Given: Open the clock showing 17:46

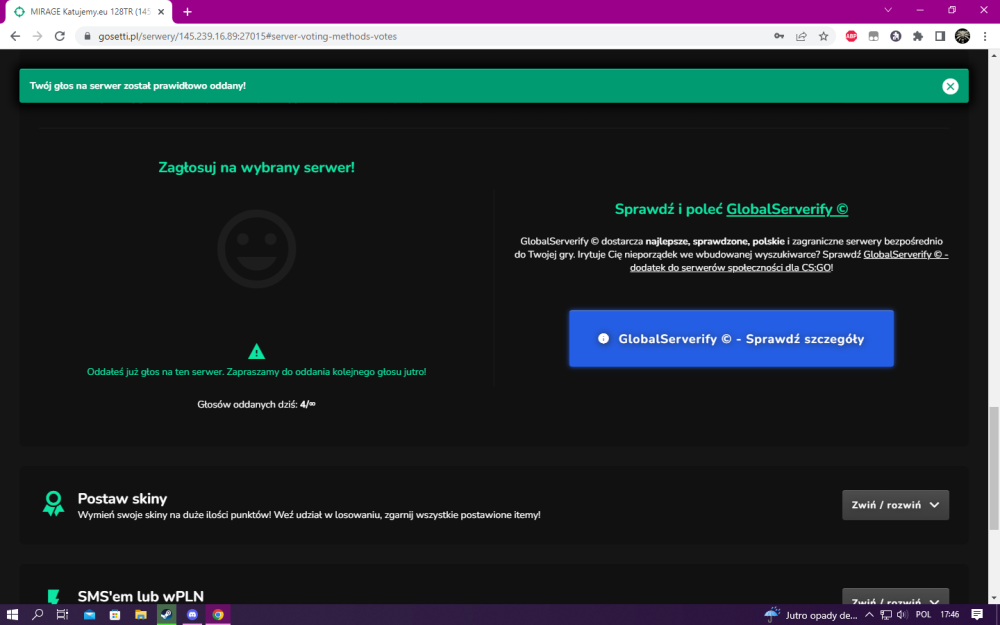Looking at the screenshot, I should [x=950, y=615].
